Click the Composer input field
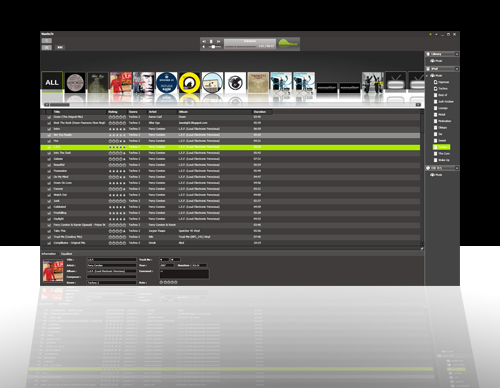 [112, 277]
